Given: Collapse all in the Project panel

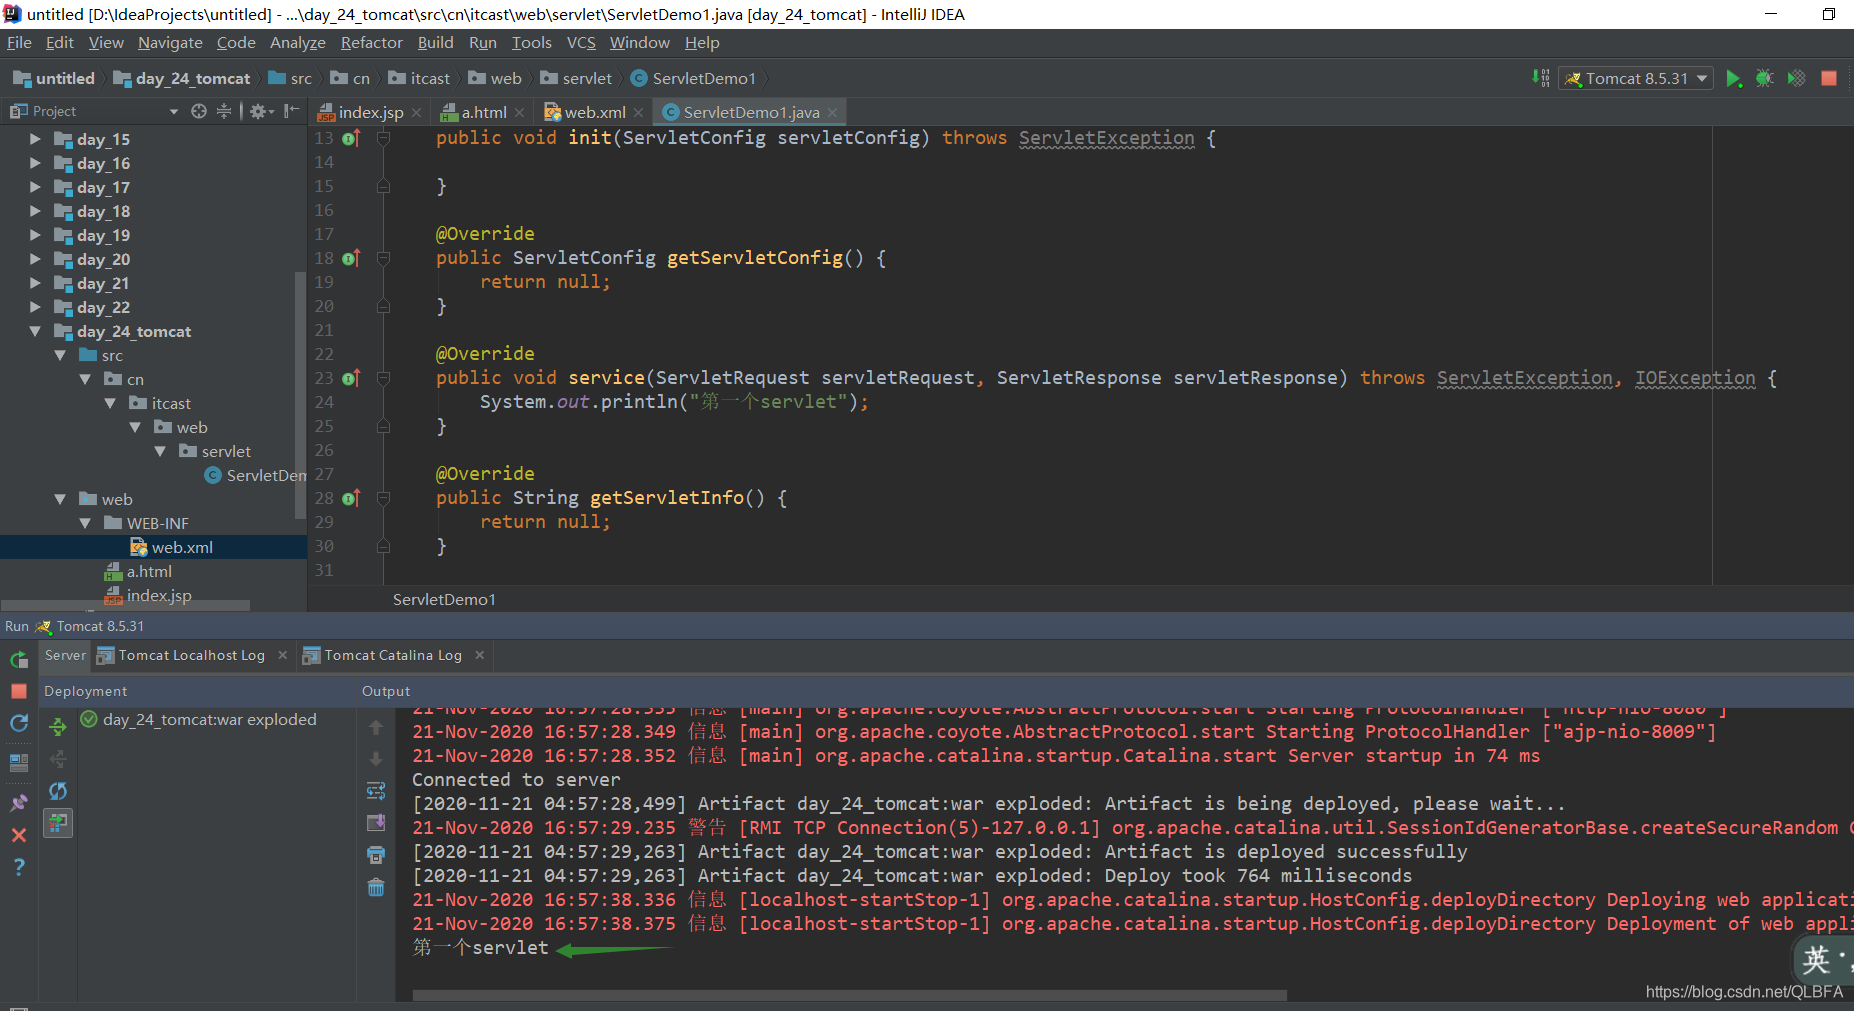Looking at the screenshot, I should (224, 111).
